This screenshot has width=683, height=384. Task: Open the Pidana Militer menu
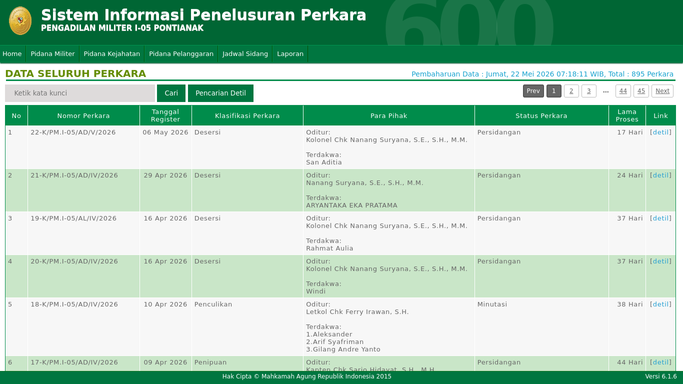[52, 54]
